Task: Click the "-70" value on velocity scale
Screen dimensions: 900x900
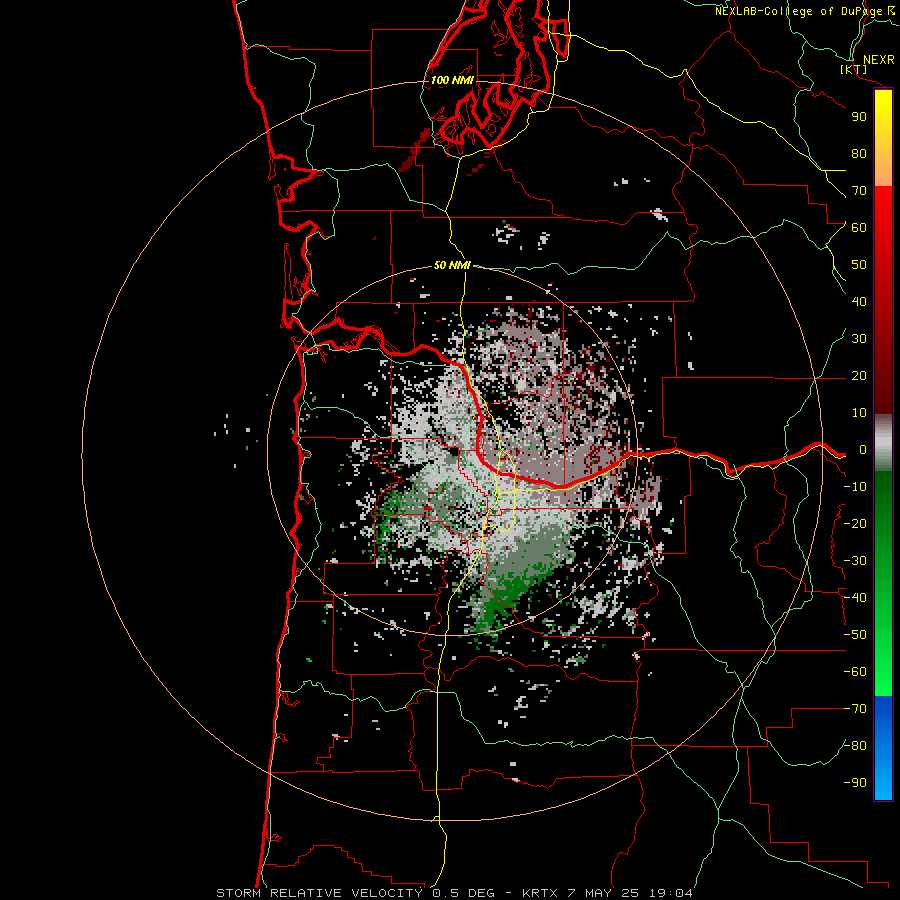Action: pyautogui.click(x=855, y=709)
